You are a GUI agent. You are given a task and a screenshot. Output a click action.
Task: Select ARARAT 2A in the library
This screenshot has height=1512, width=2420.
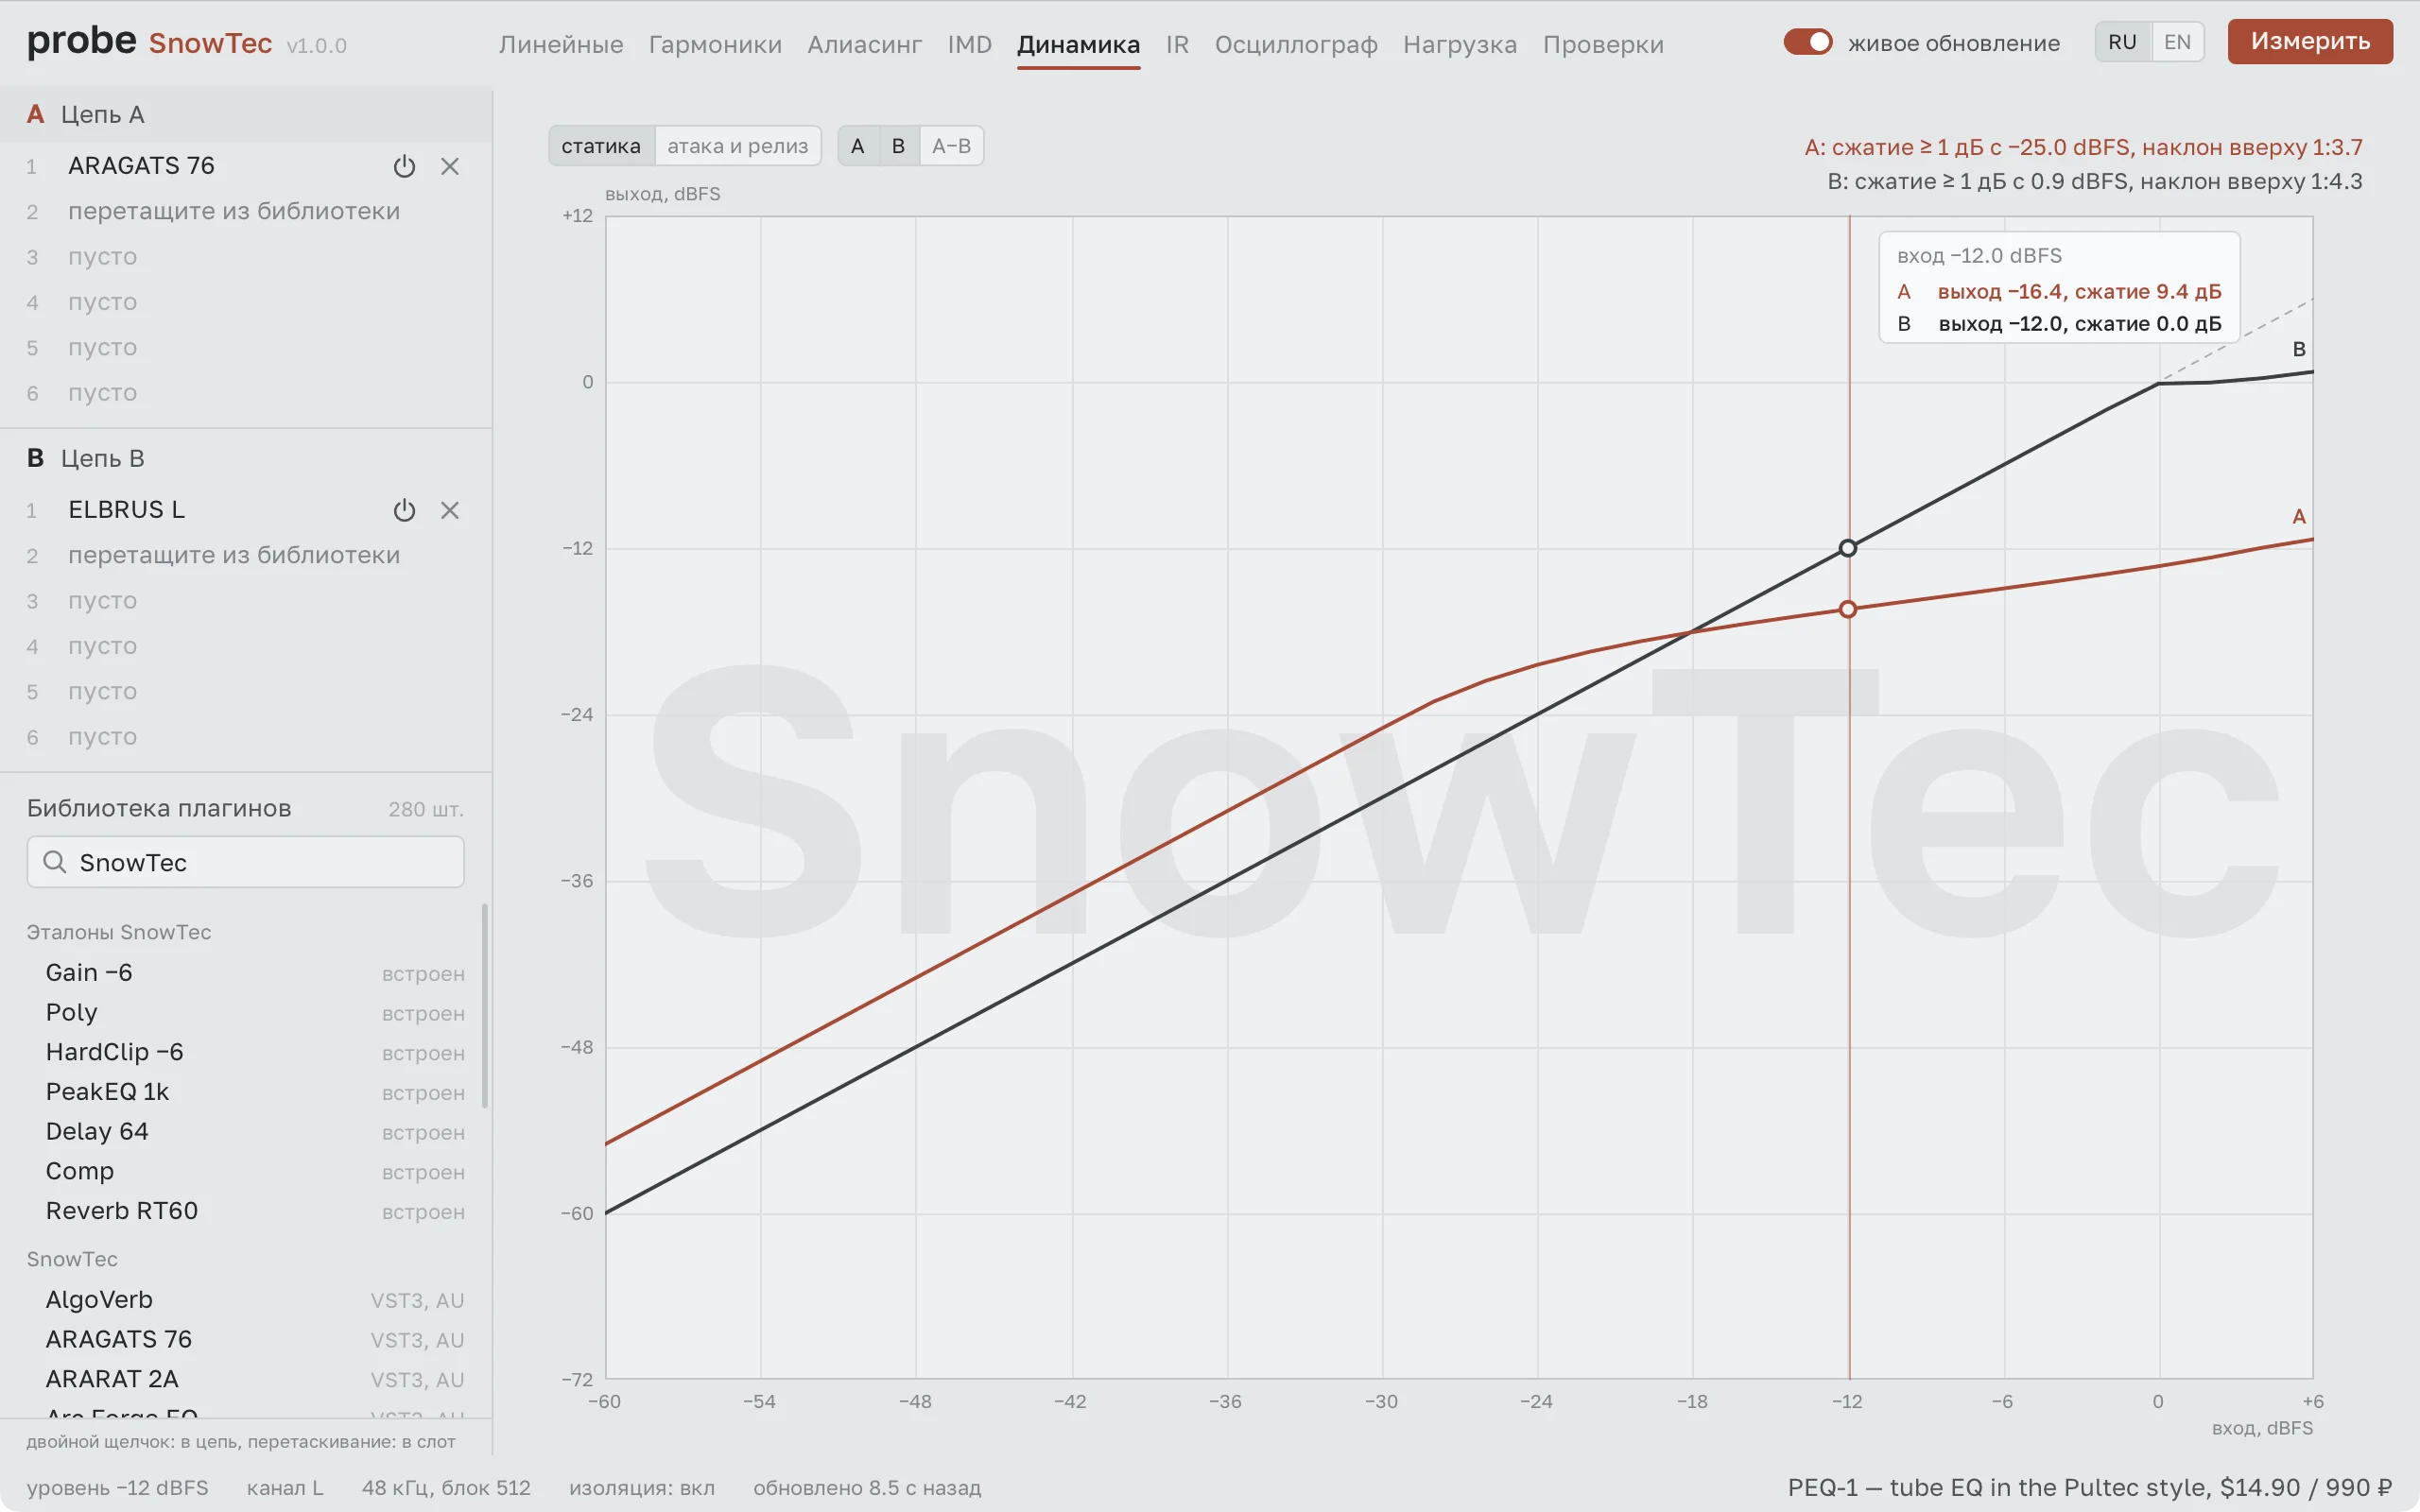click(x=245, y=1379)
